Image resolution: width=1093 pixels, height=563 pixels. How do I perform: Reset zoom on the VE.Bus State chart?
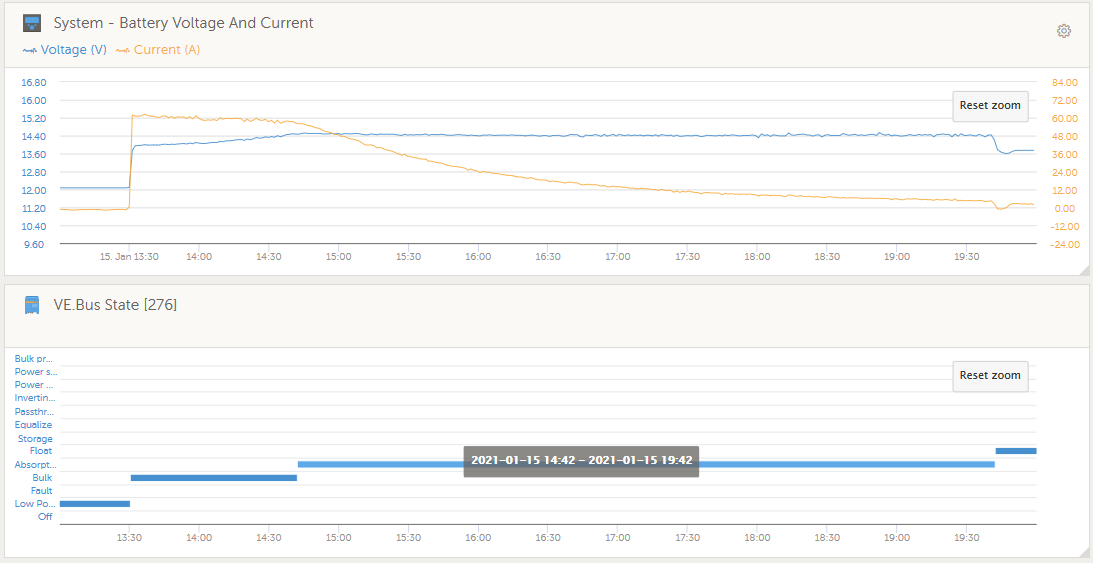coord(990,375)
